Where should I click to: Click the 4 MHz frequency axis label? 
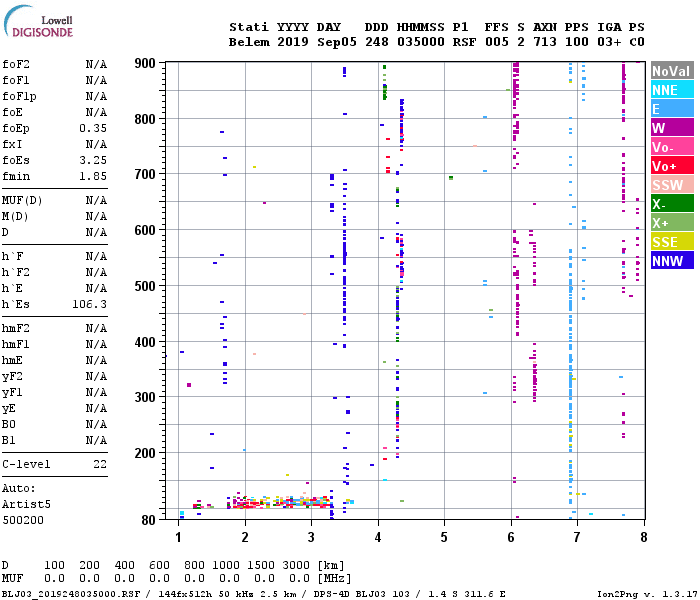[378, 537]
